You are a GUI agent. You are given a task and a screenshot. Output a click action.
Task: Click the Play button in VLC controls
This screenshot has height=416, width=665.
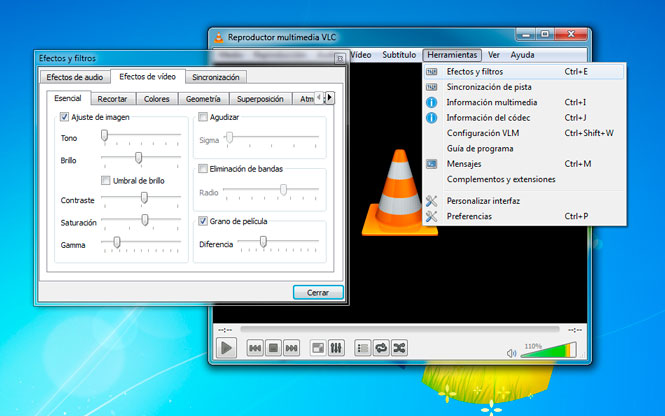click(x=226, y=348)
